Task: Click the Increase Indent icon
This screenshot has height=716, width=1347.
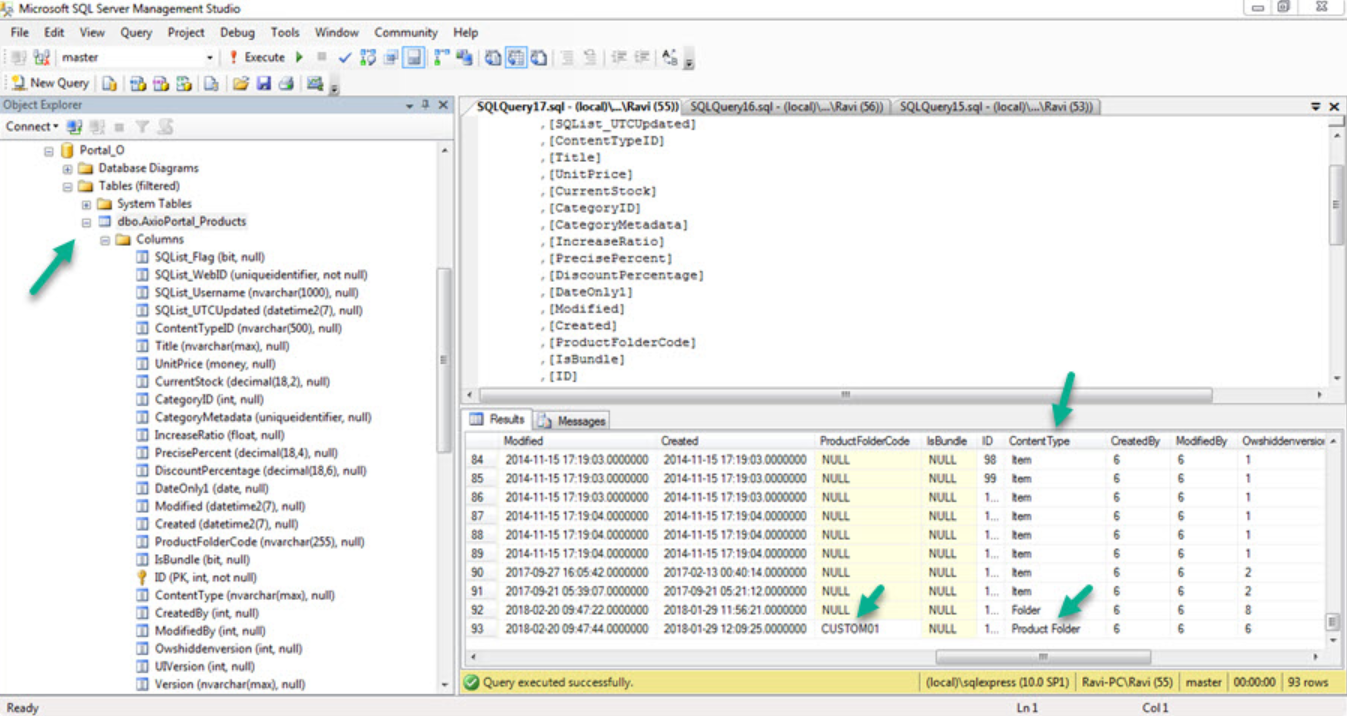Action: (642, 58)
